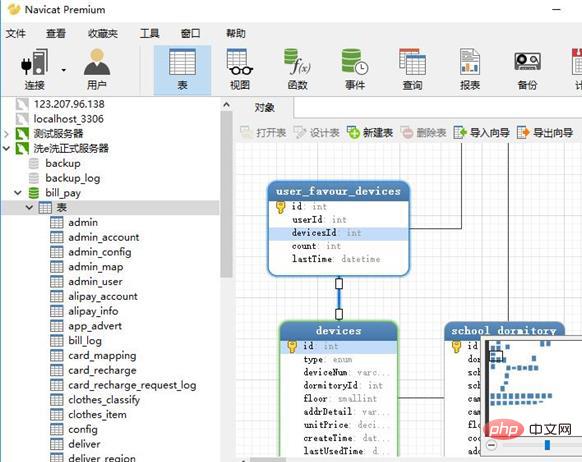Collapse the bill_pay database node
Viewport: 582px width, 462px height.
pyautogui.click(x=18, y=193)
